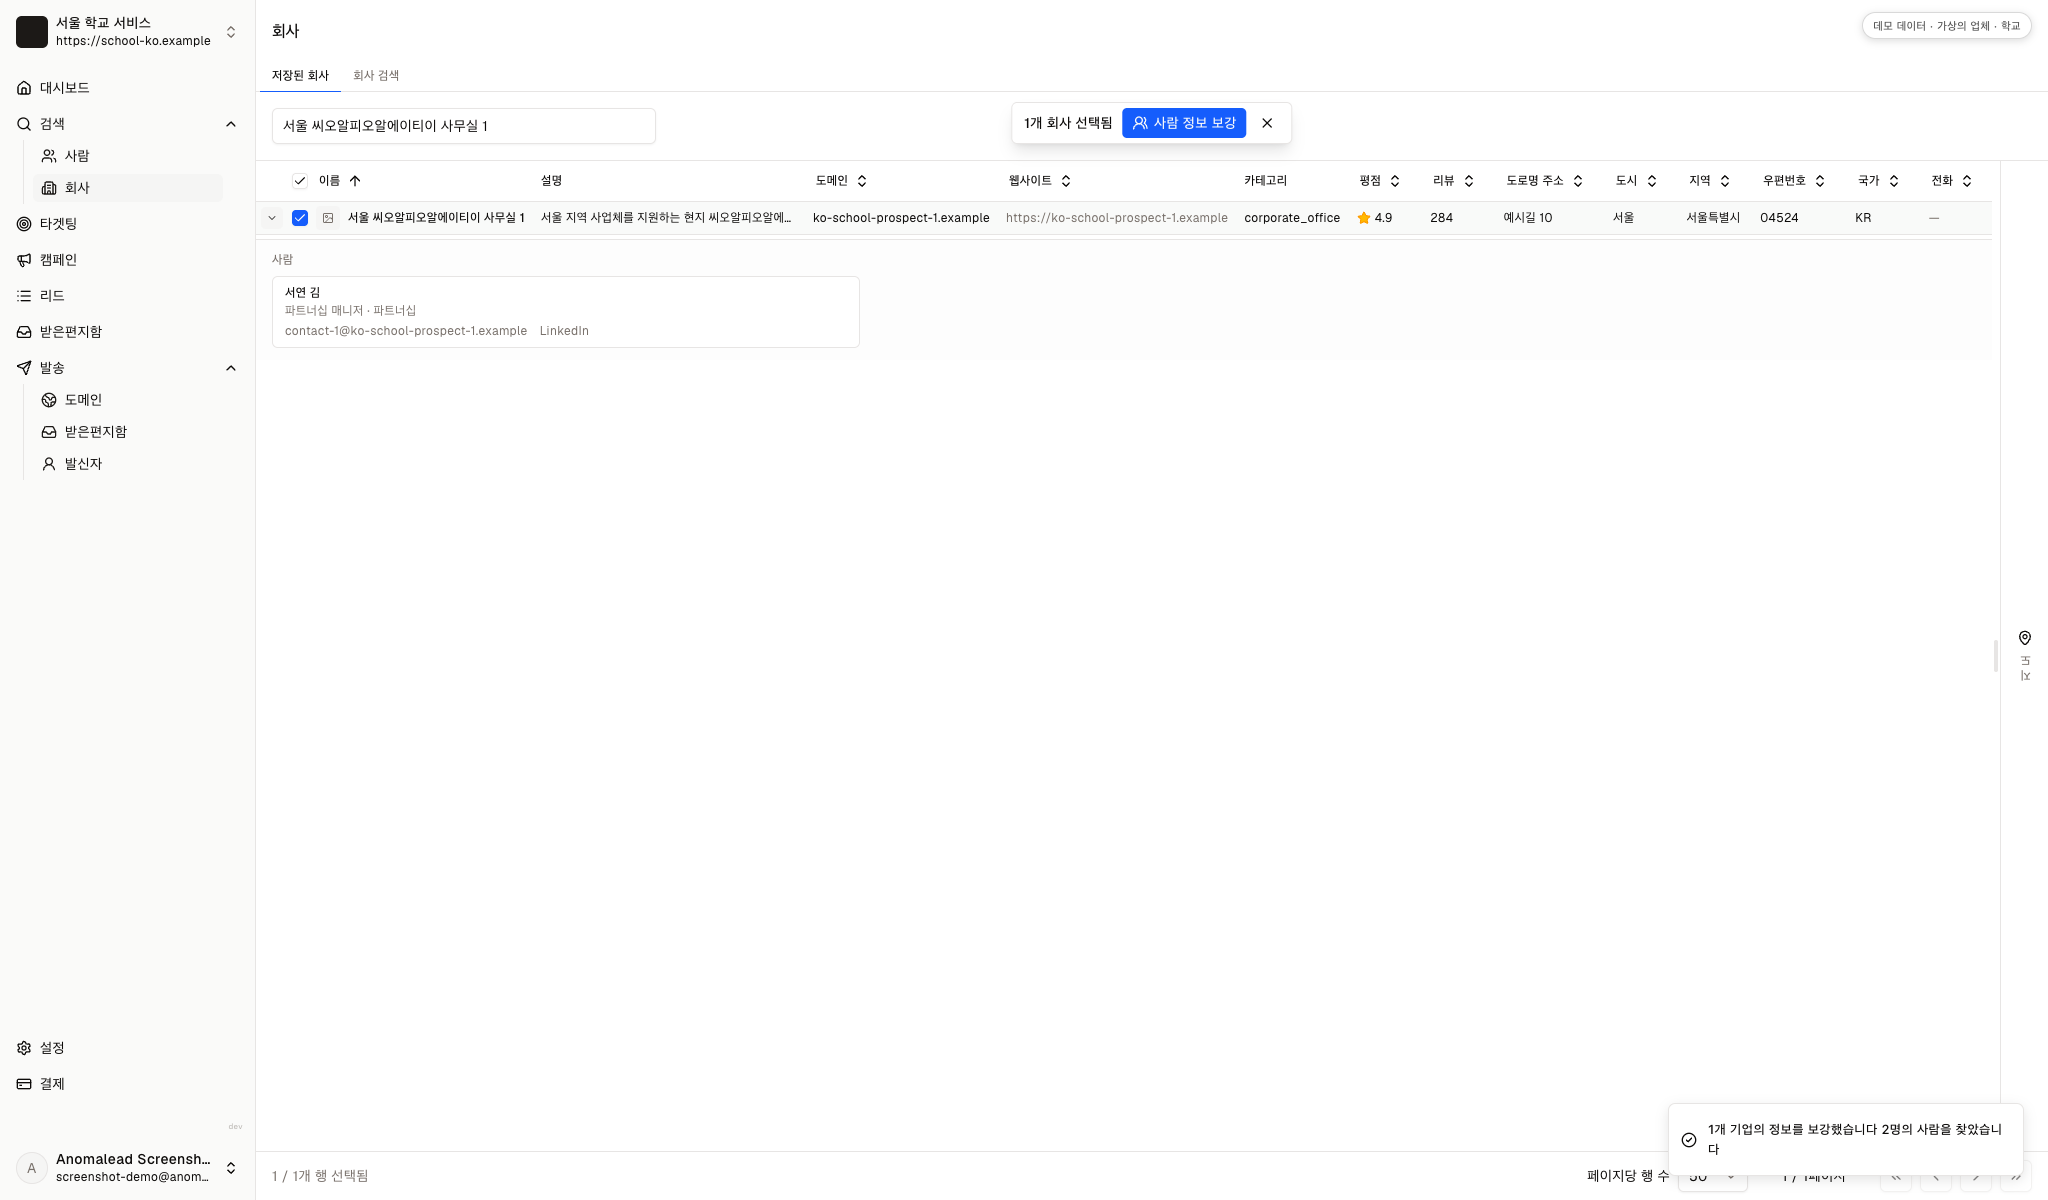Open 설정 gear icon
The width and height of the screenshot is (2048, 1200).
coord(24,1048)
